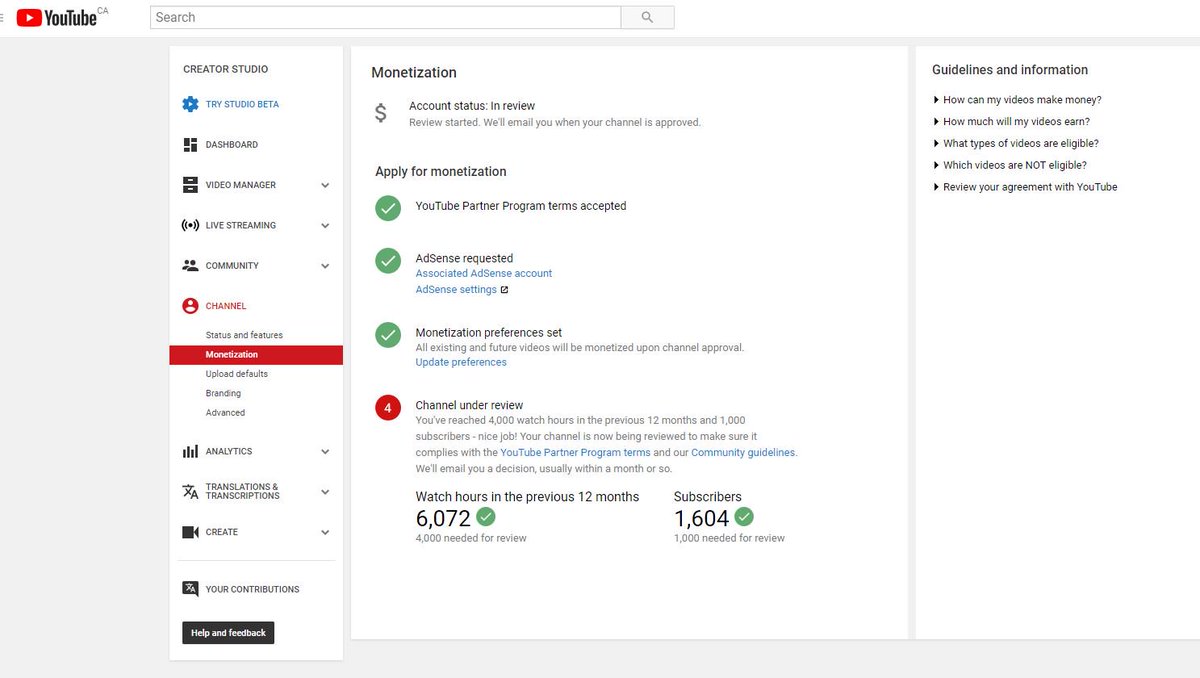This screenshot has height=678, width=1200.
Task: Click the 'Channel under review' heading
Action: pos(469,405)
